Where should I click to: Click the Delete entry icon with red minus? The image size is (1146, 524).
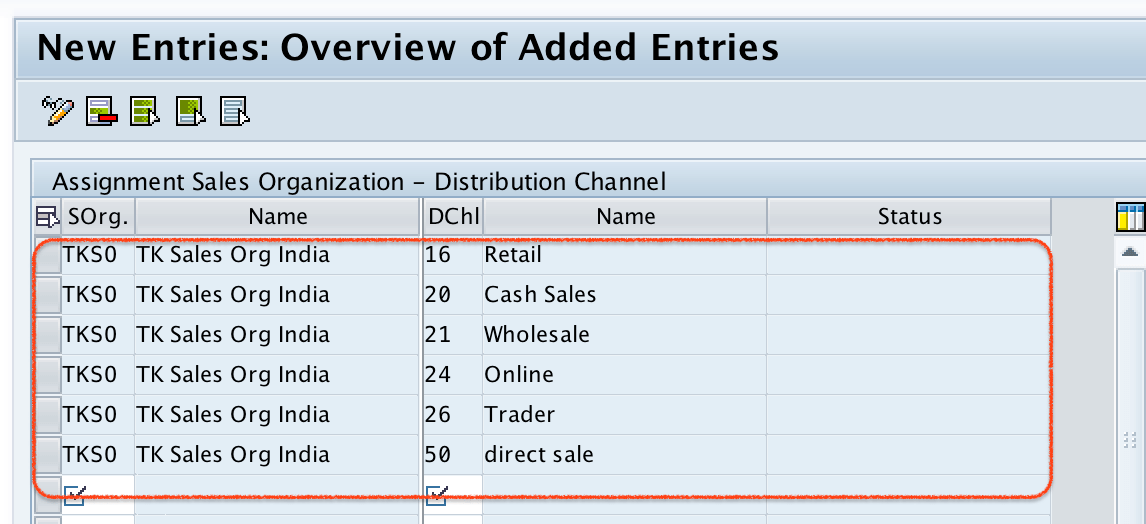tap(102, 111)
